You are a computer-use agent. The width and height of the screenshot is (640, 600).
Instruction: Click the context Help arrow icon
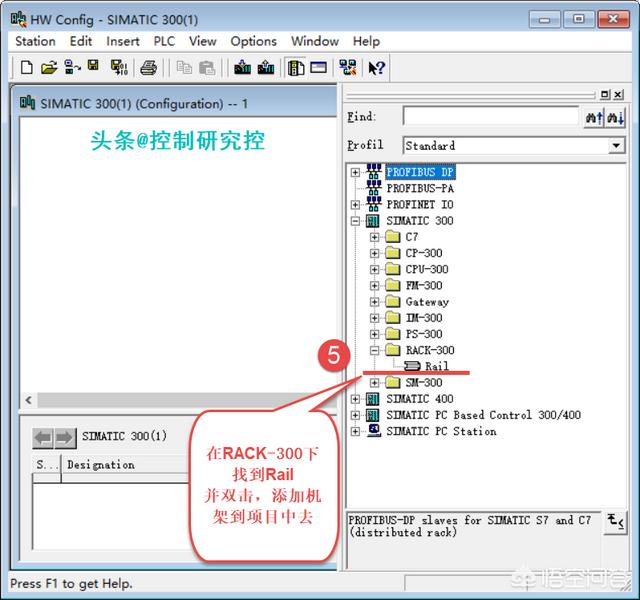377,68
